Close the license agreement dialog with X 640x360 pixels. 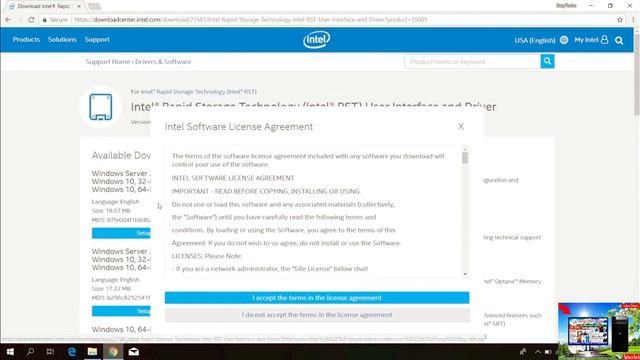[461, 127]
